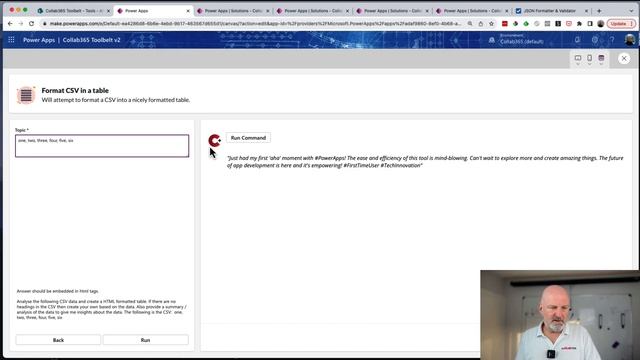Open the Chrome profile avatar
Image resolution: width=640 pixels, height=360 pixels.
[x=601, y=24]
